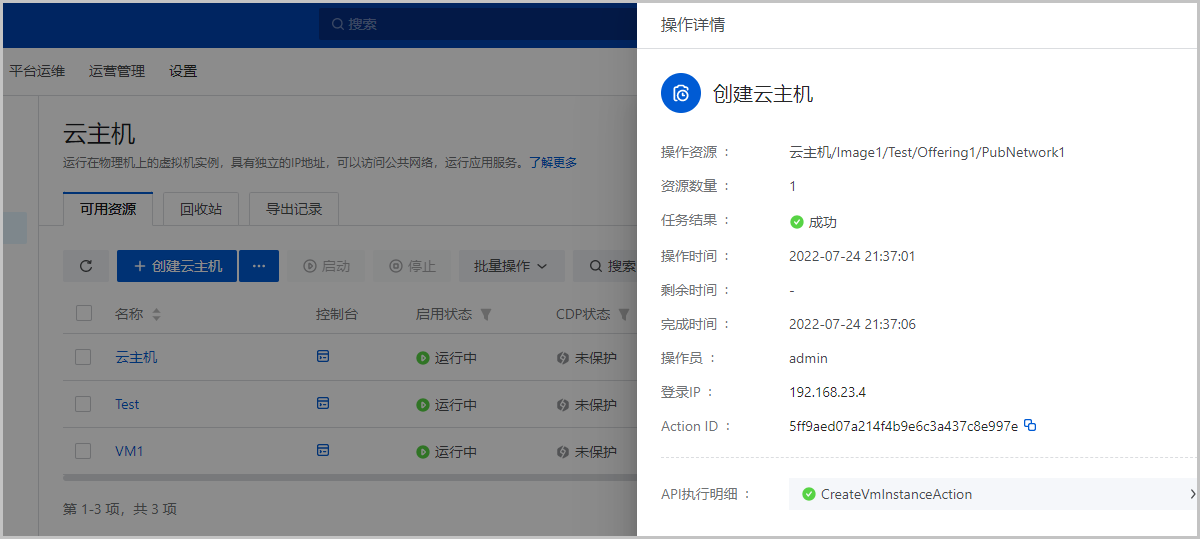Image resolution: width=1200 pixels, height=539 pixels.
Task: Copy the Action ID value
Action: point(1030,426)
